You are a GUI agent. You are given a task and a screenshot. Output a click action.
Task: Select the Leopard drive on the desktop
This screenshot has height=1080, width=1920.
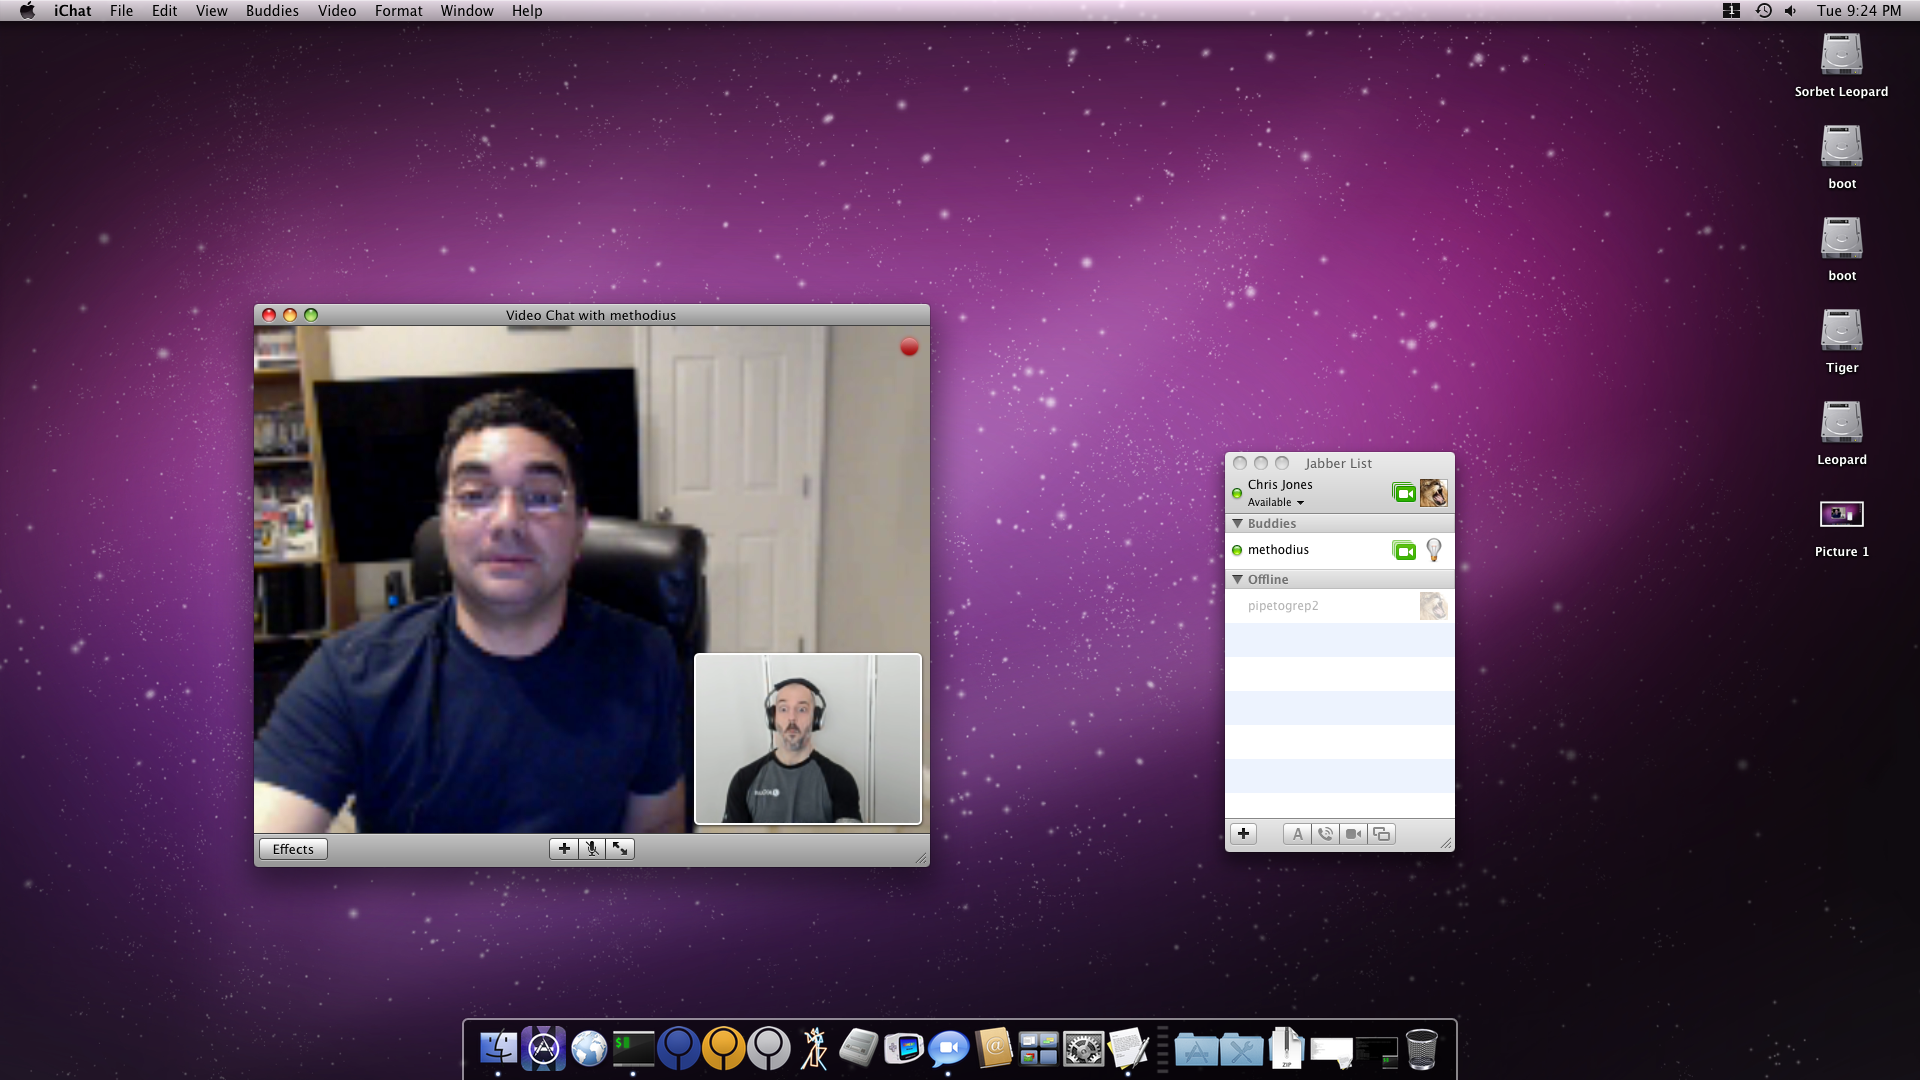point(1841,434)
